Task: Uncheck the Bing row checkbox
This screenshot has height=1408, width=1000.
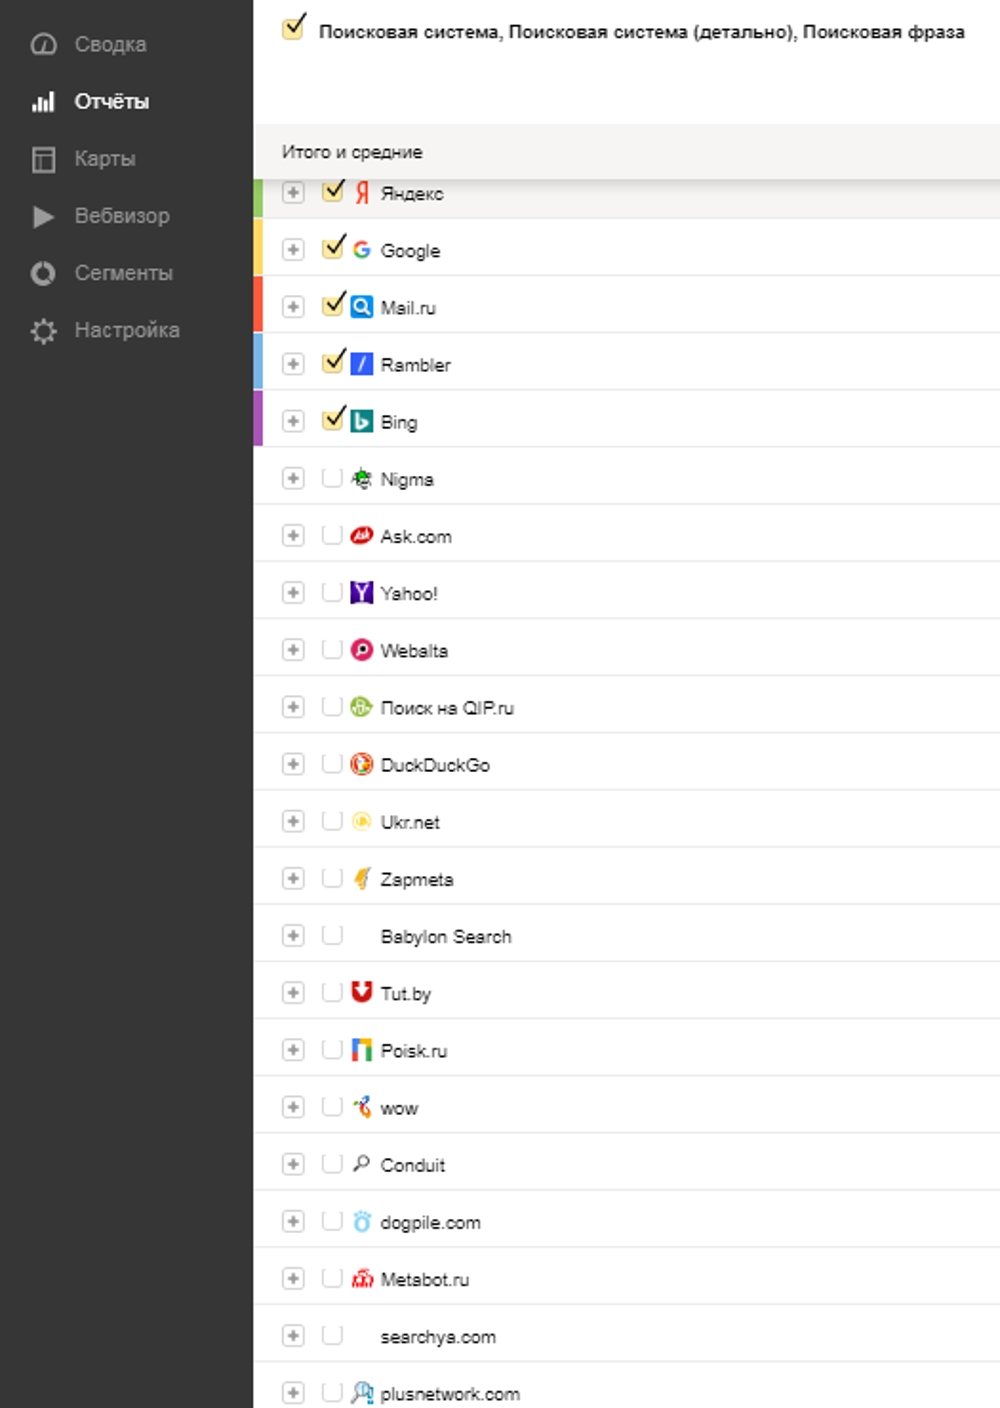Action: (x=333, y=418)
